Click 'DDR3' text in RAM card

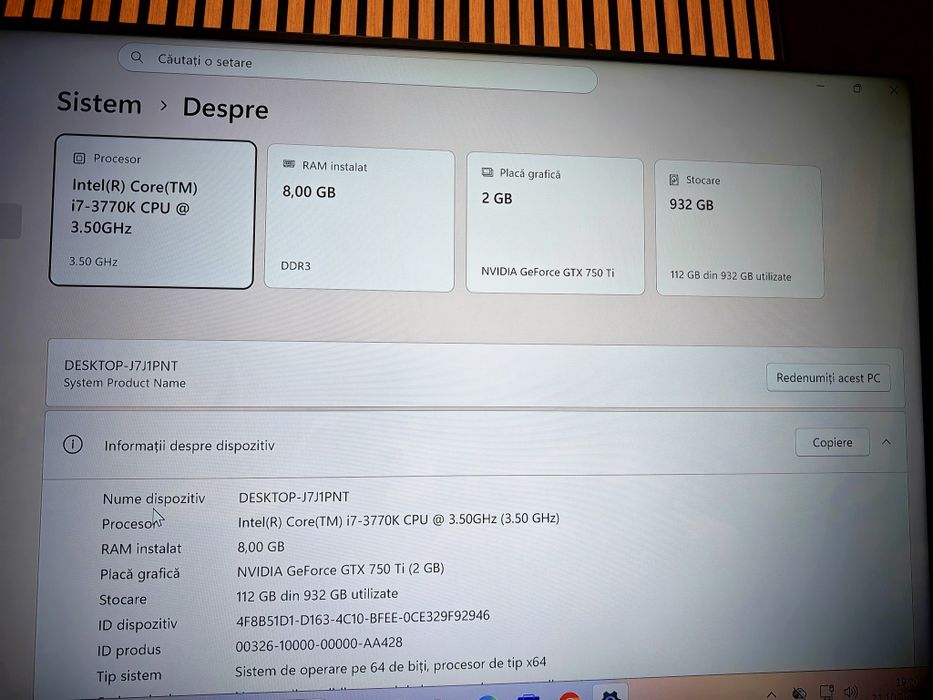[x=296, y=265]
